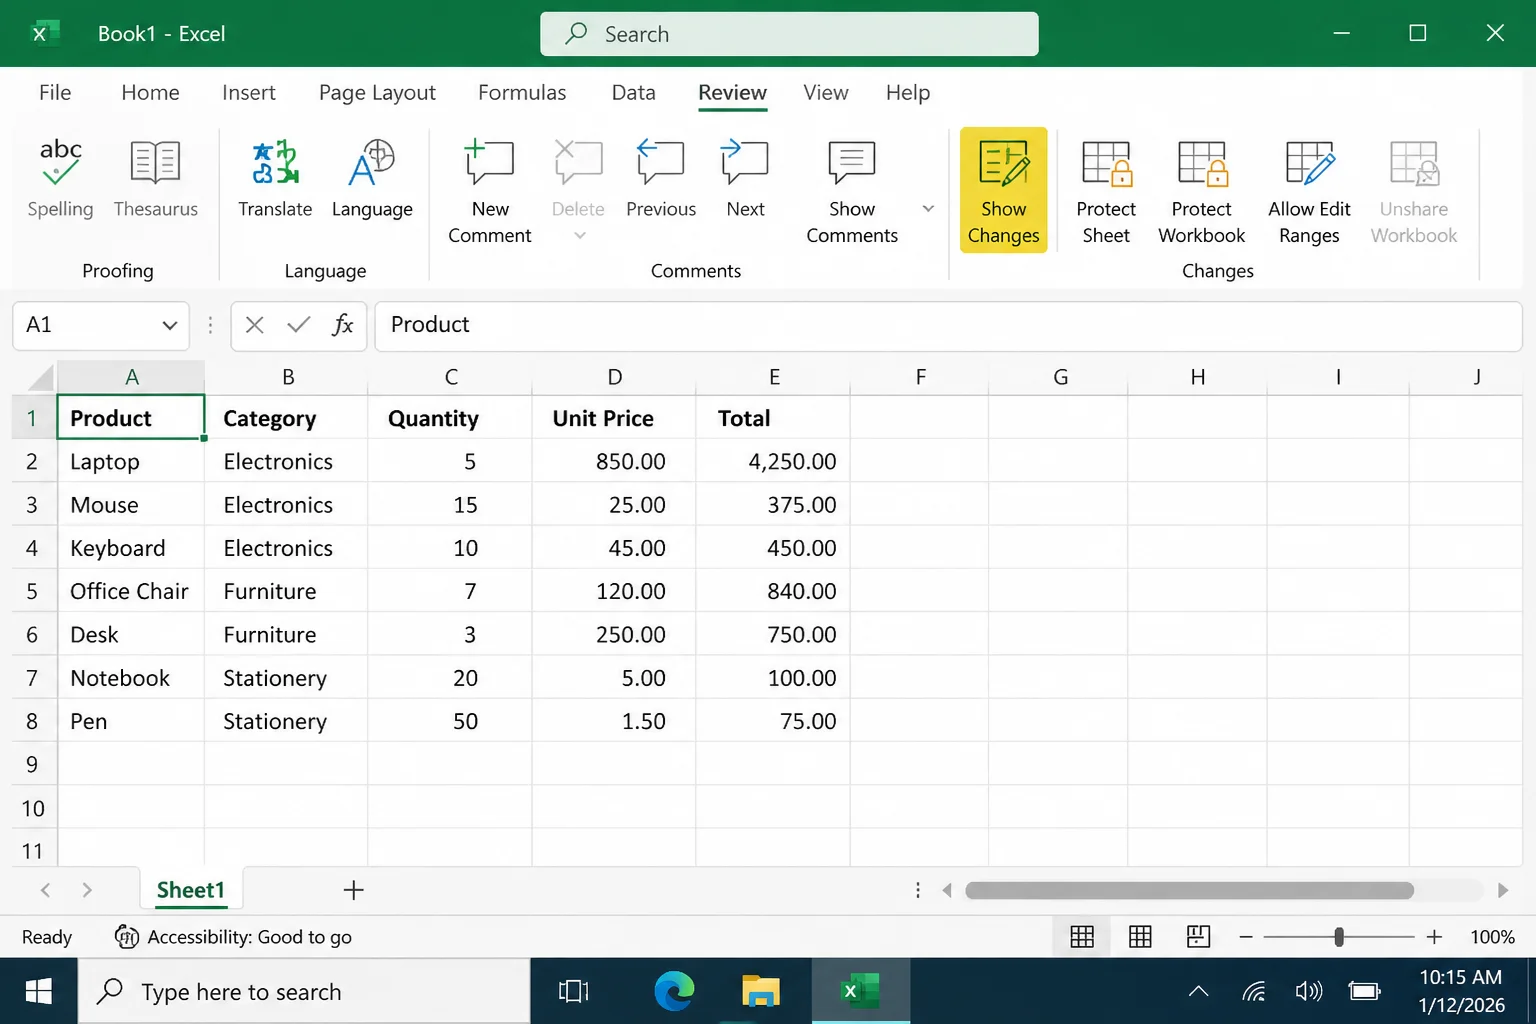The height and width of the screenshot is (1024, 1536).
Task: Click the Unit Price header cell
Action: pyautogui.click(x=614, y=418)
